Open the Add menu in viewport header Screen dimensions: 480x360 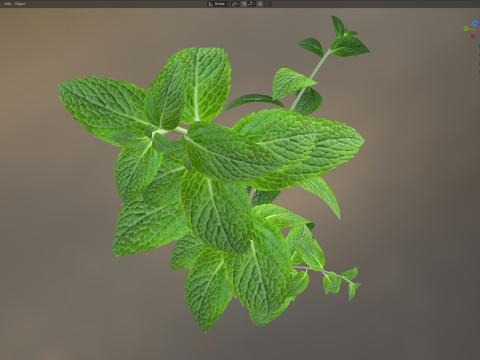tap(8, 4)
